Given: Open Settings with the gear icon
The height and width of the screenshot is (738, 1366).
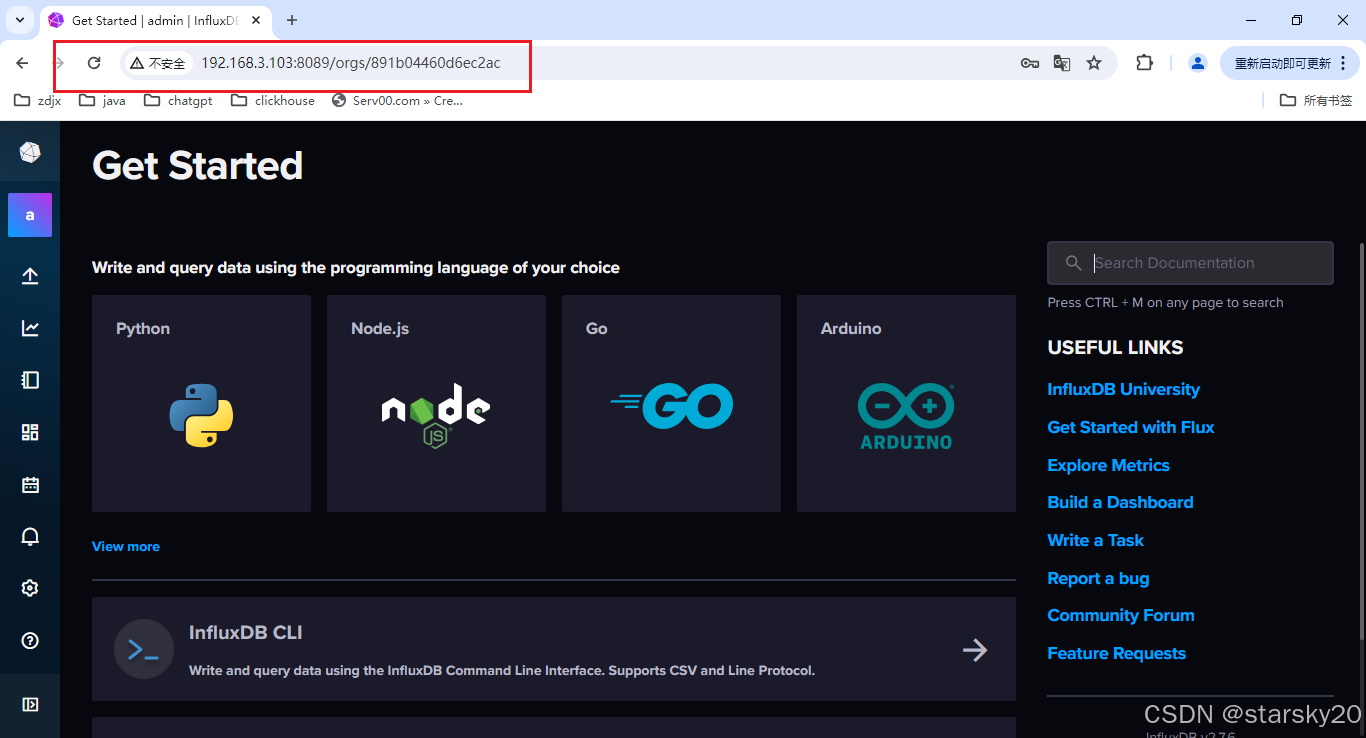Looking at the screenshot, I should click(x=30, y=588).
